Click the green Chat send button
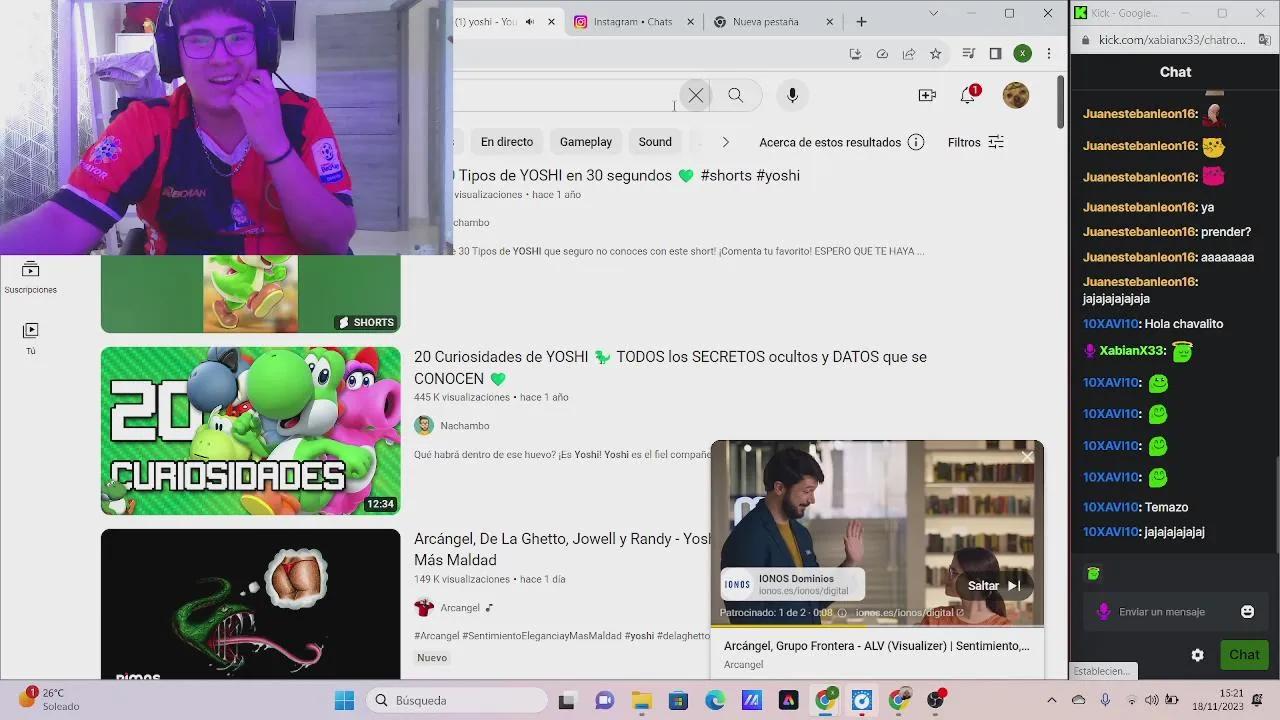This screenshot has height=720, width=1280. (x=1244, y=655)
